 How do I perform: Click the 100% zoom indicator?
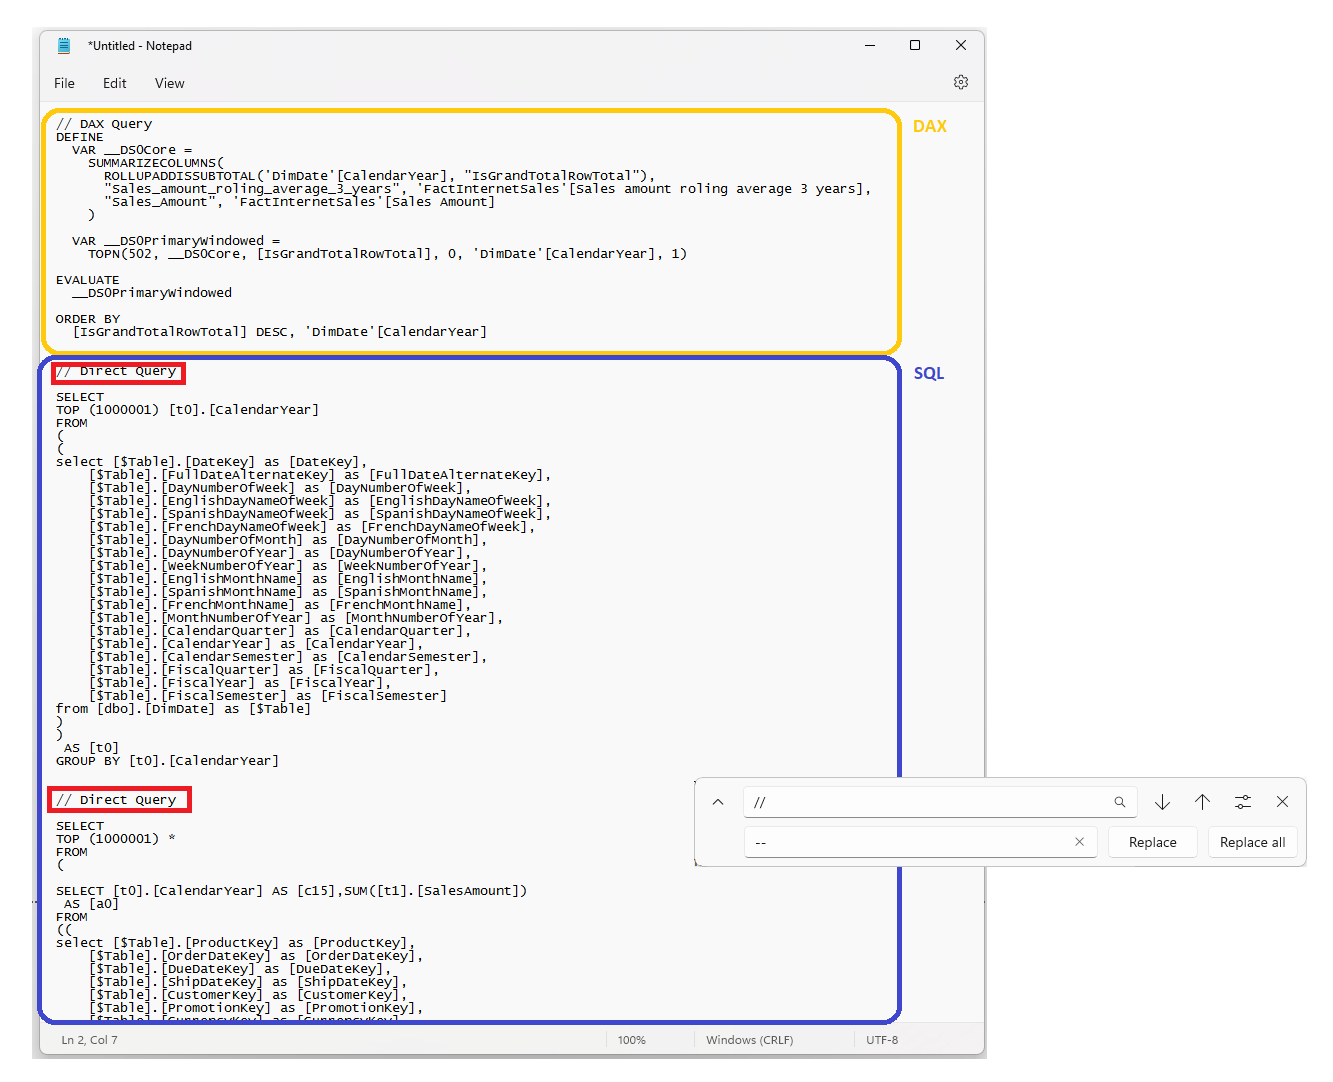tap(631, 1039)
